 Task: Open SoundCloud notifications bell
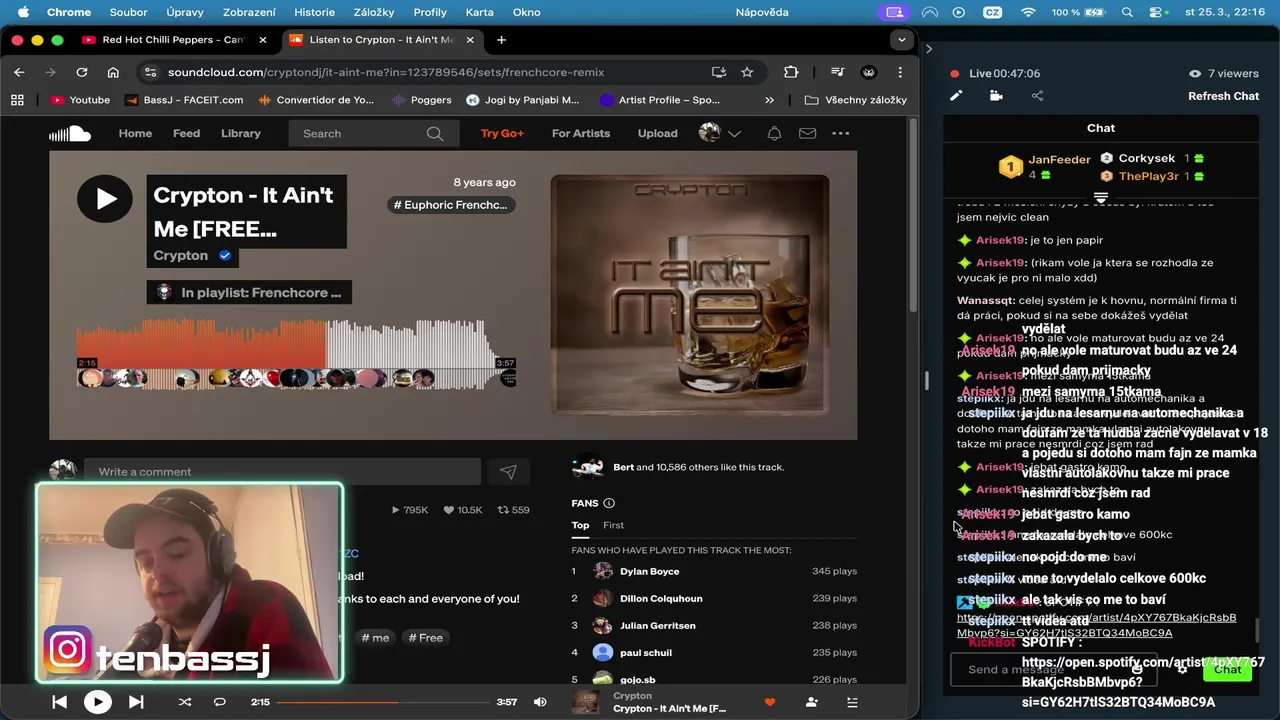click(774, 133)
